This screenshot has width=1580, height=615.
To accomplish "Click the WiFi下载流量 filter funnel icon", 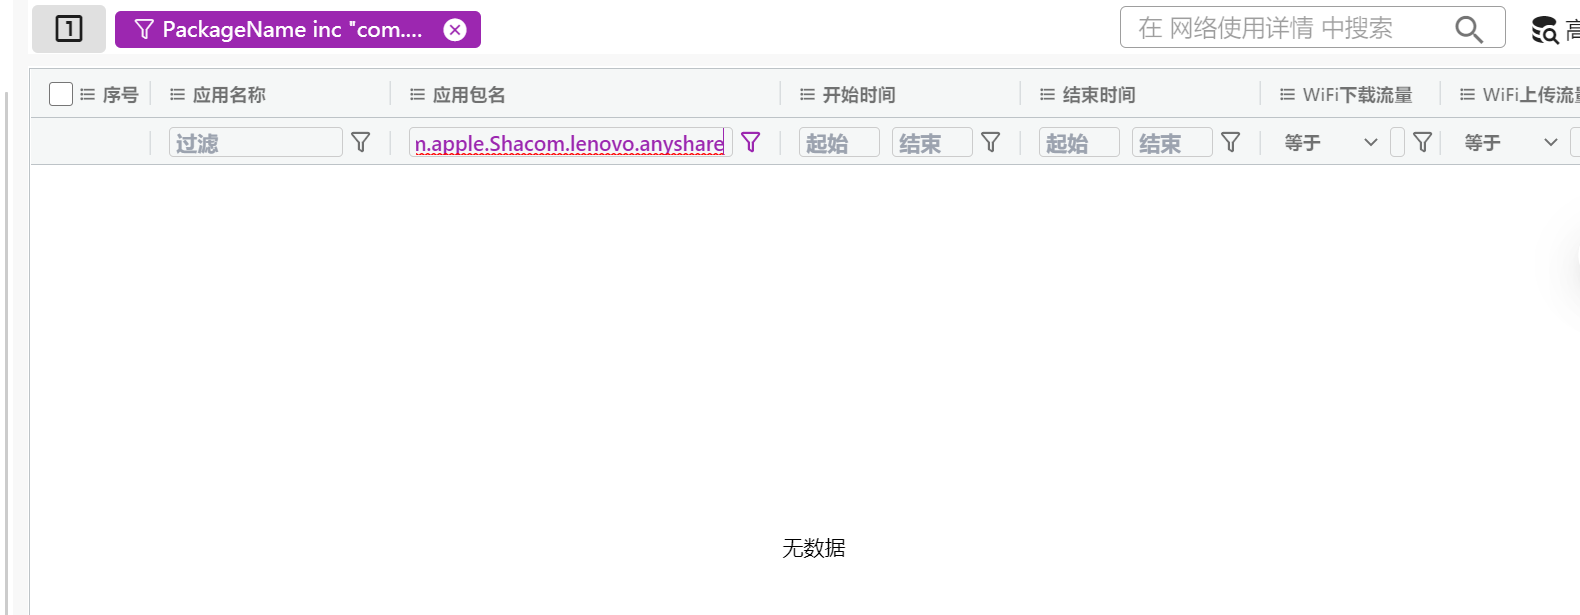I will pos(1423,143).
